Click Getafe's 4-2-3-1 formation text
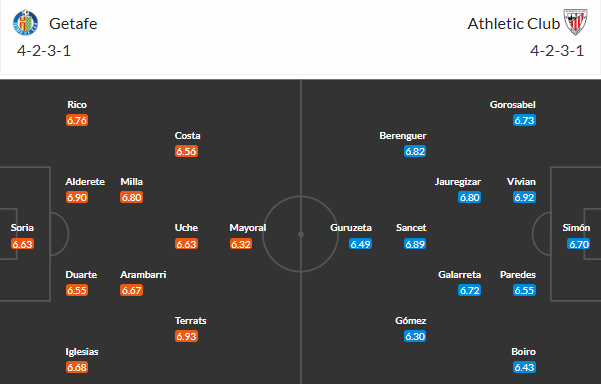Viewport: 601px width, 384px height. click(x=44, y=51)
